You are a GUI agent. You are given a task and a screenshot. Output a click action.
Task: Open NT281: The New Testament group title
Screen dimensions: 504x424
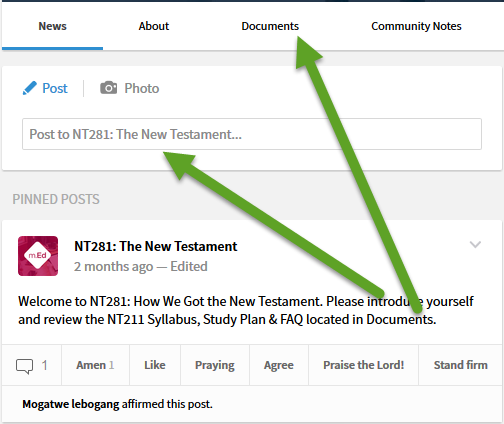click(156, 246)
